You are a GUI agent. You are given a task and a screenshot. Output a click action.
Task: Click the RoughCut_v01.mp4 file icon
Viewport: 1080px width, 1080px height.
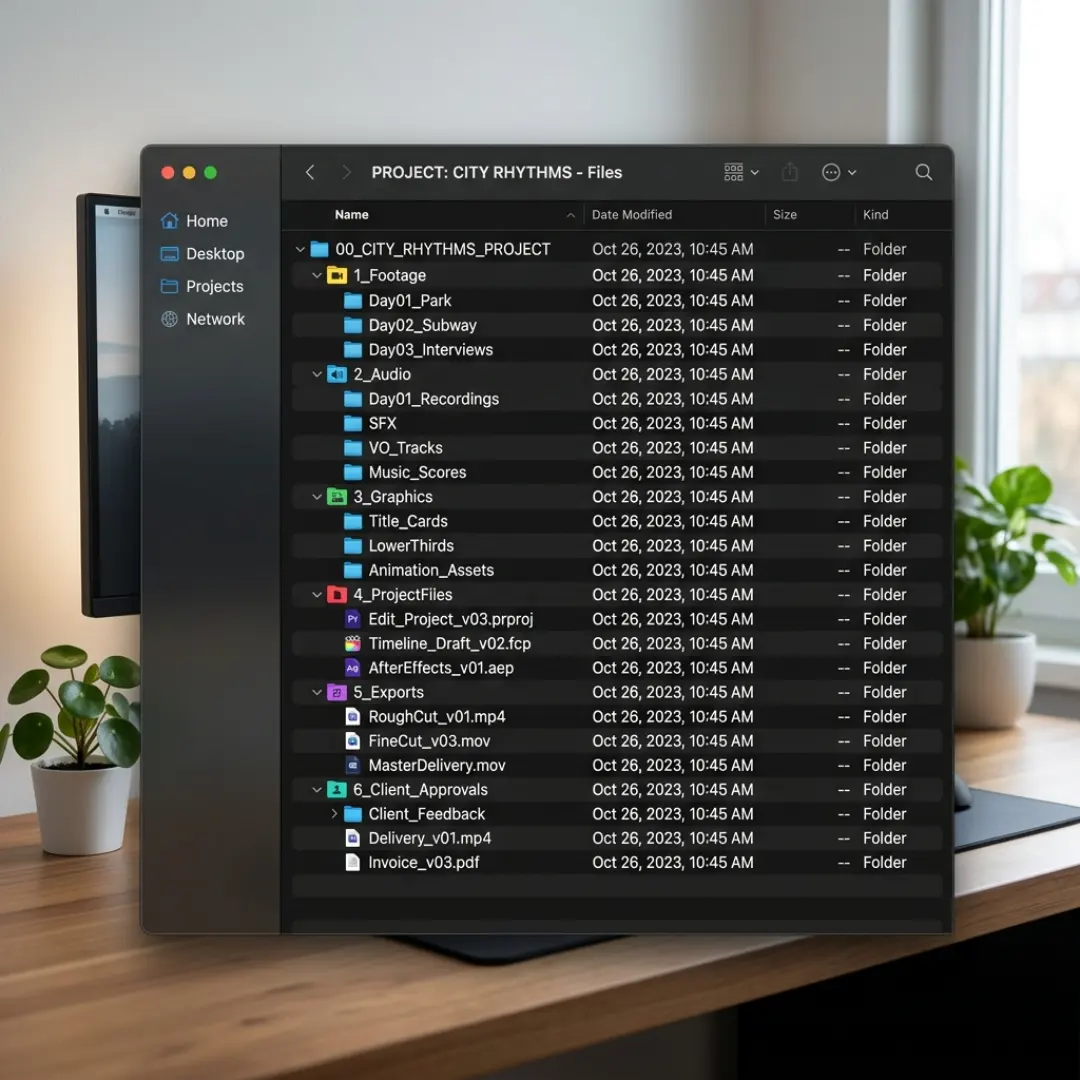pos(353,717)
